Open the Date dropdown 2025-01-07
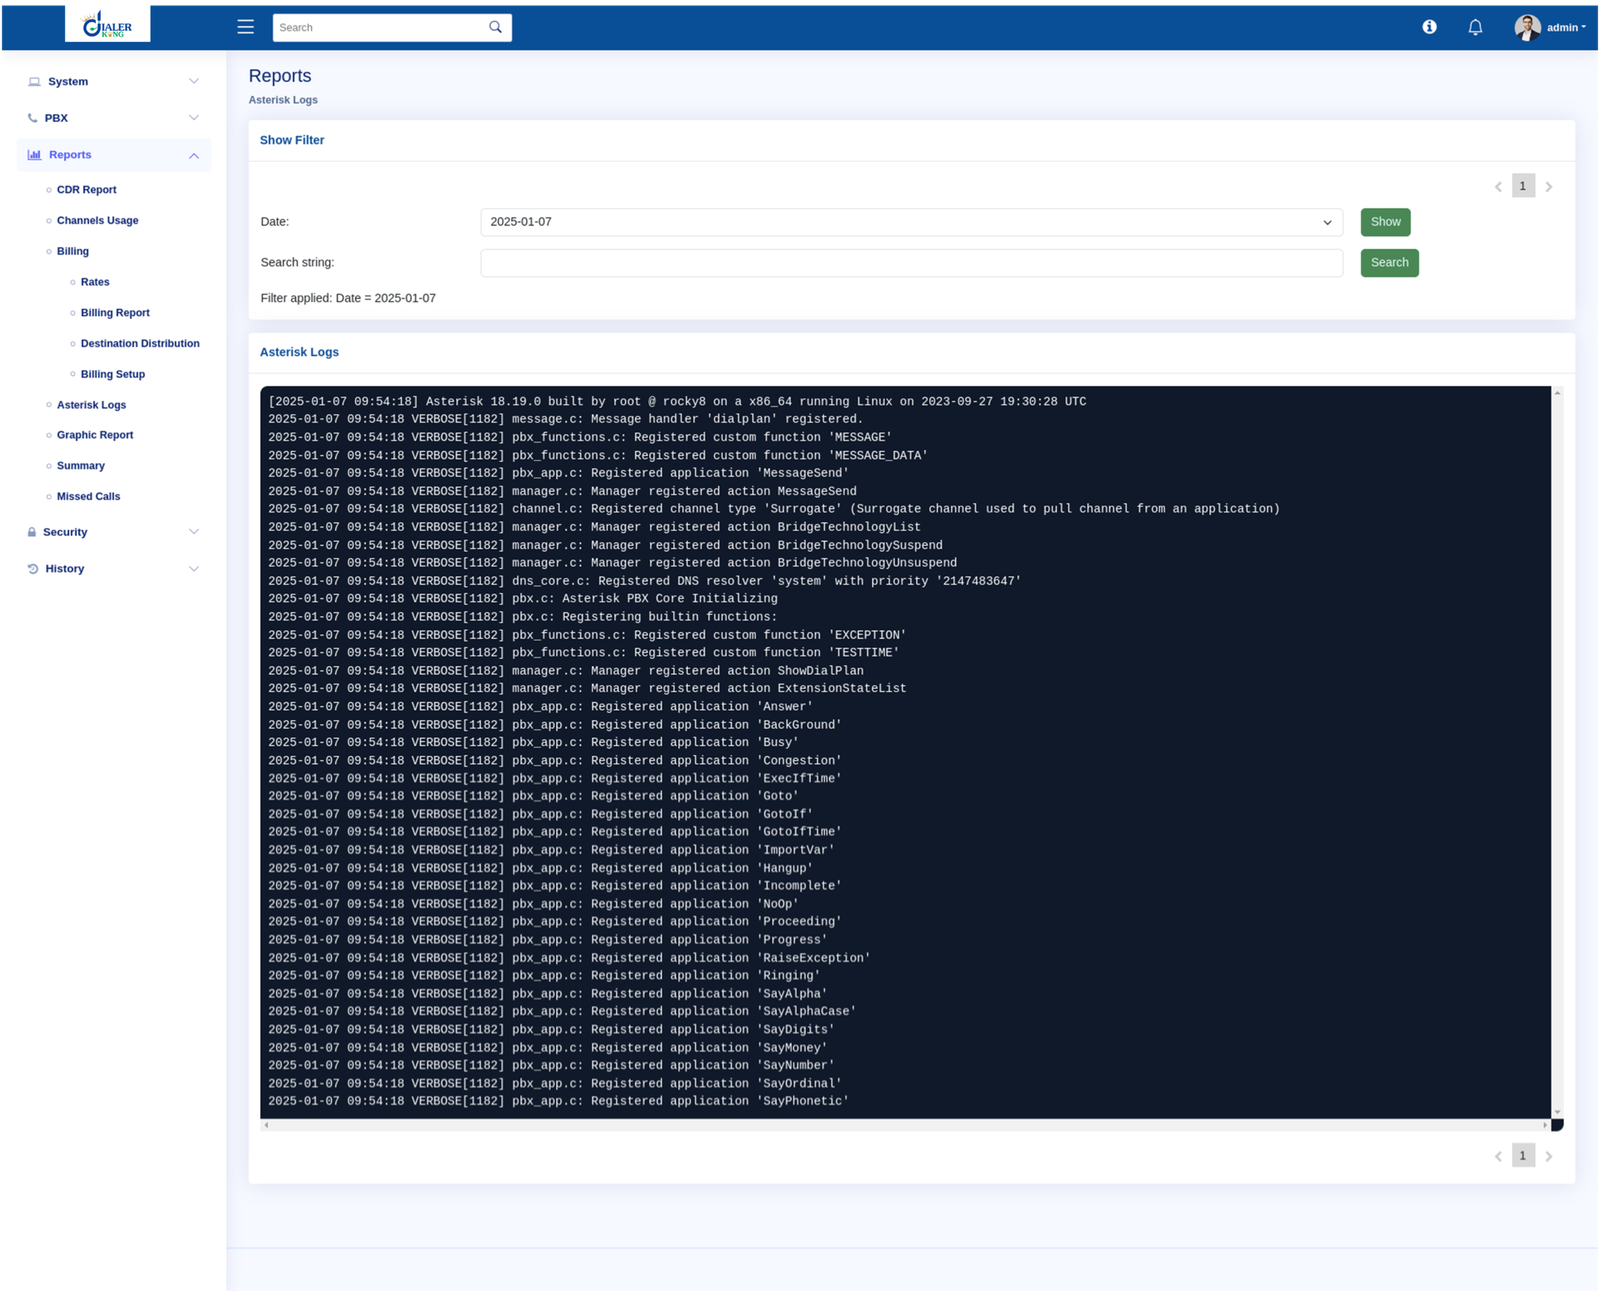 tap(911, 222)
